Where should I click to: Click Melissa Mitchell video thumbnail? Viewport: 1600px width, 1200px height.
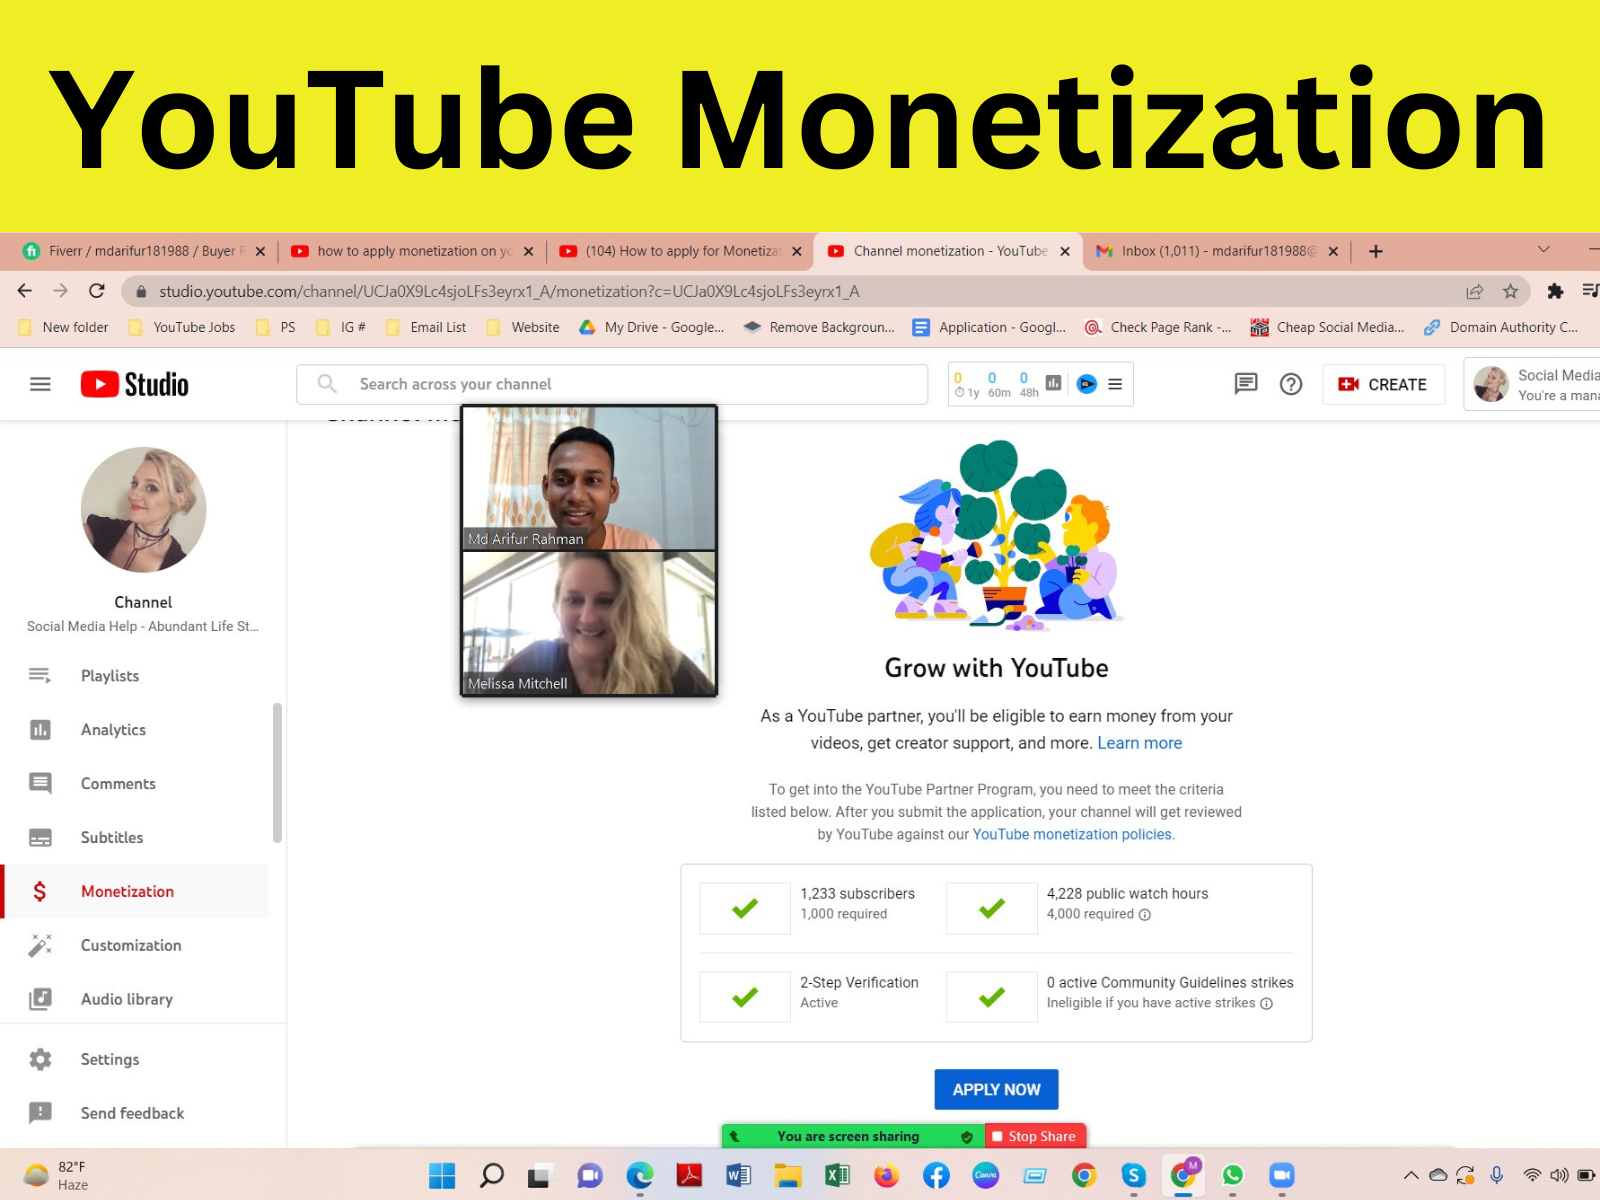click(x=589, y=623)
